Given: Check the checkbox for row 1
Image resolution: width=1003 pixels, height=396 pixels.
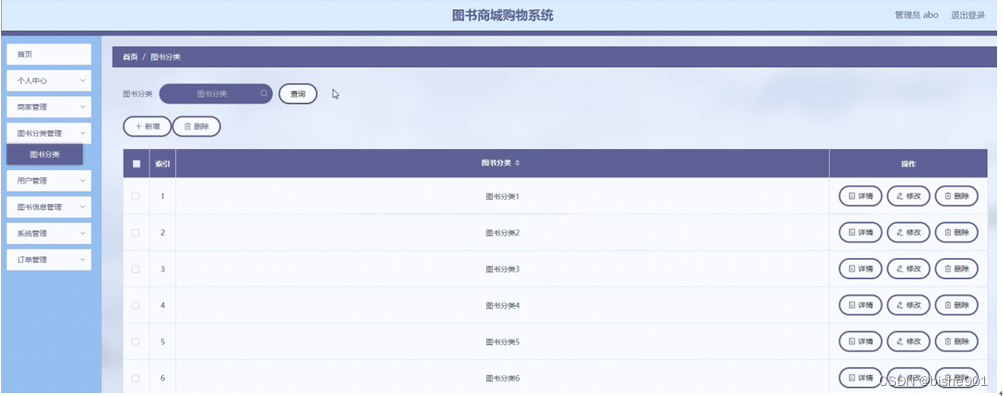Looking at the screenshot, I should coord(136,196).
